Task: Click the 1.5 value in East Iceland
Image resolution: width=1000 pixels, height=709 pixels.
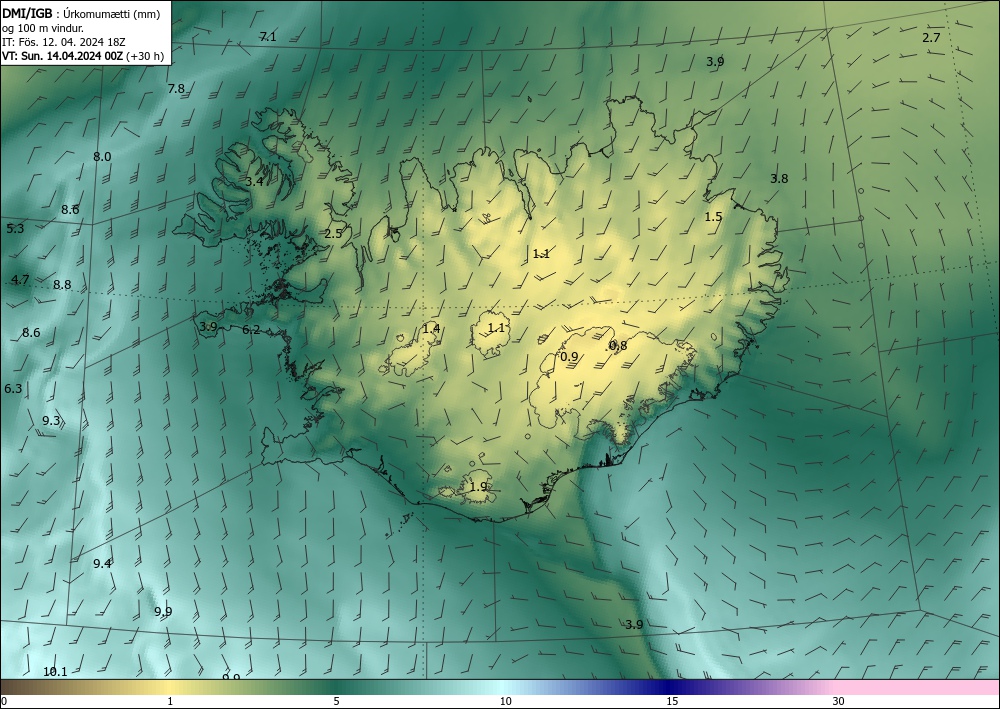Action: (x=713, y=217)
